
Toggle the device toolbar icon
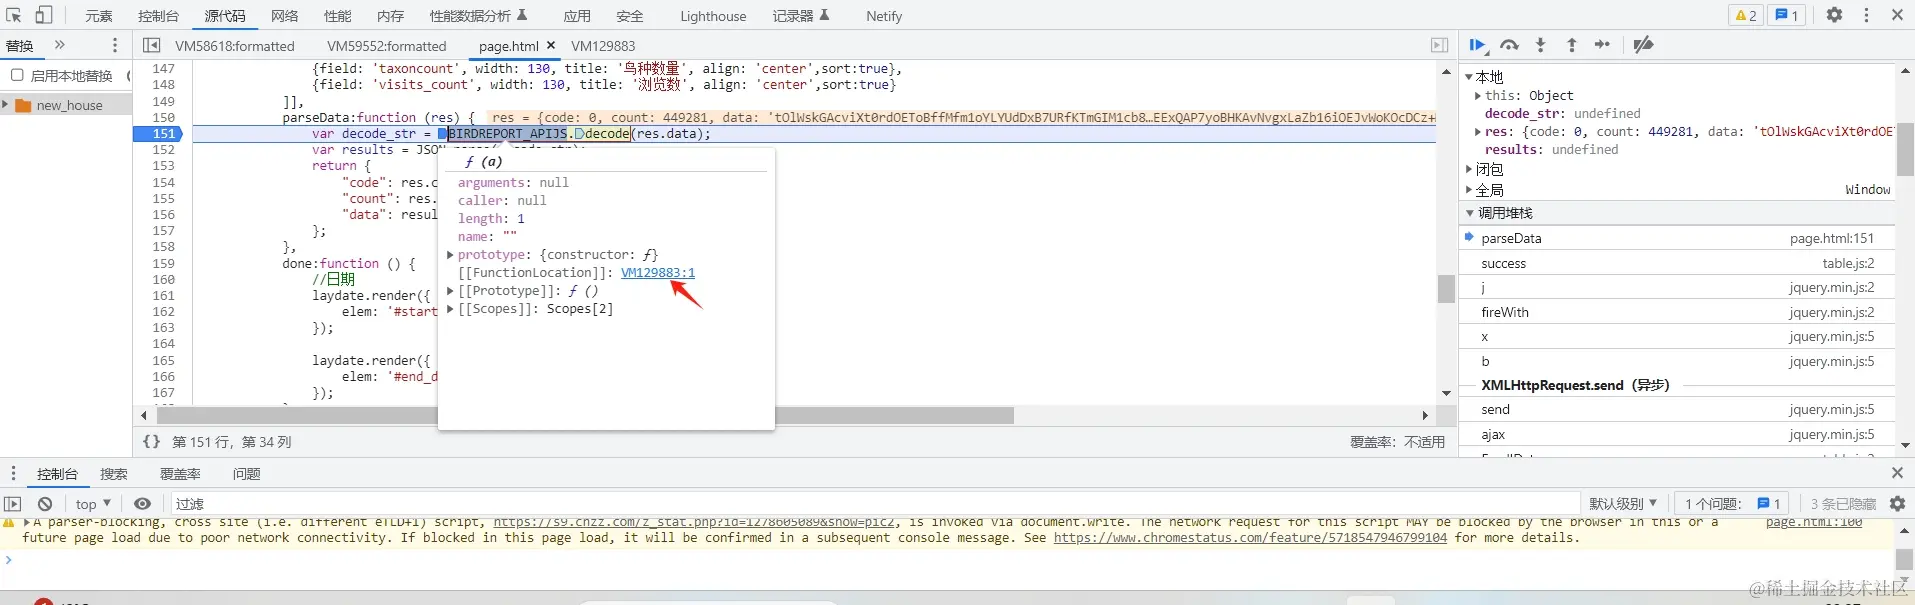(x=44, y=15)
